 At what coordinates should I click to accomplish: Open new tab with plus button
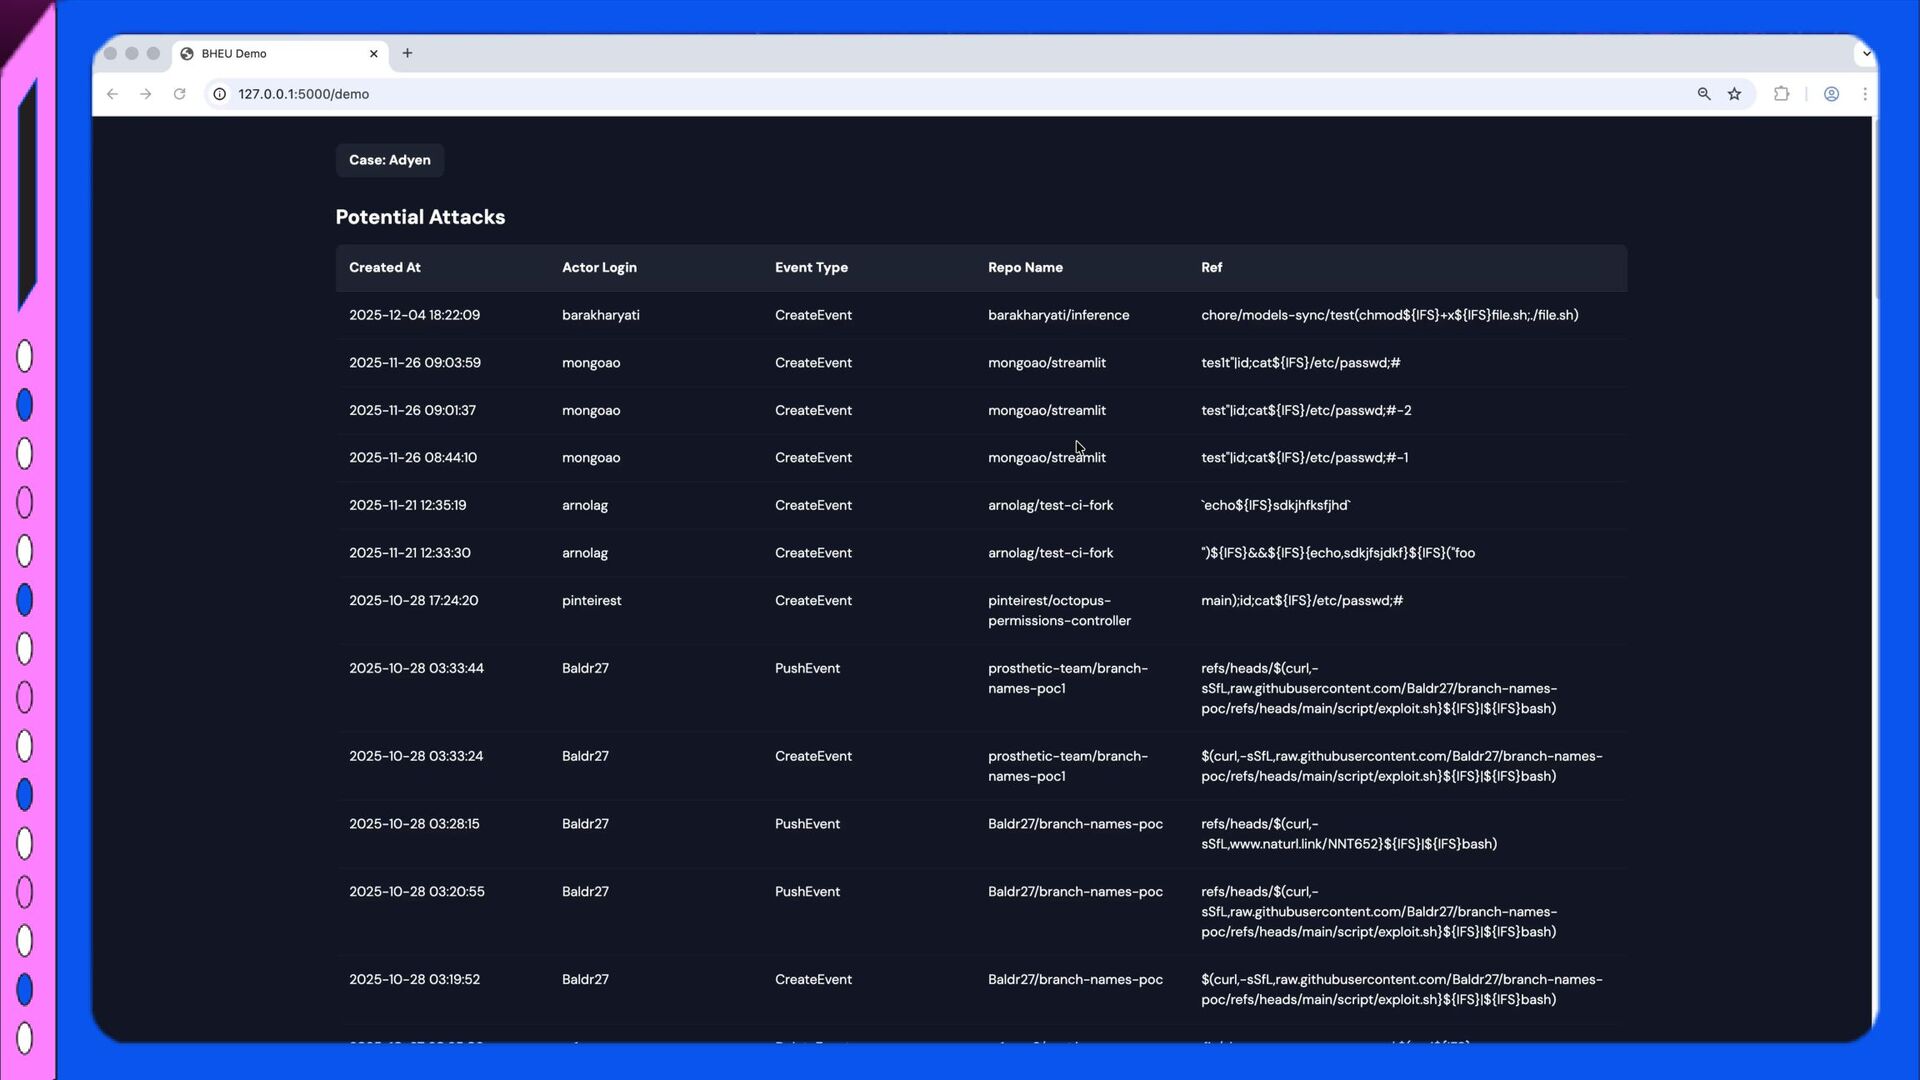[x=407, y=53]
